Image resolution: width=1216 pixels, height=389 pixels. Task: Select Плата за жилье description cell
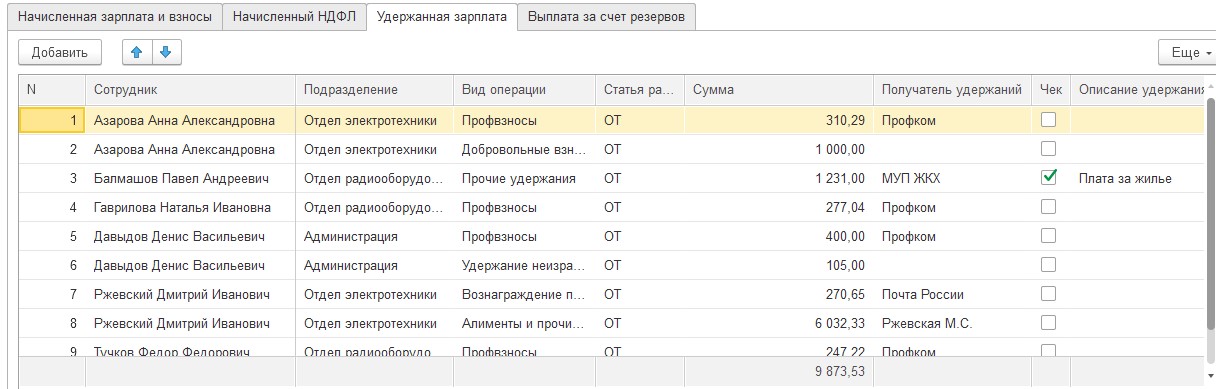[x=1137, y=178]
